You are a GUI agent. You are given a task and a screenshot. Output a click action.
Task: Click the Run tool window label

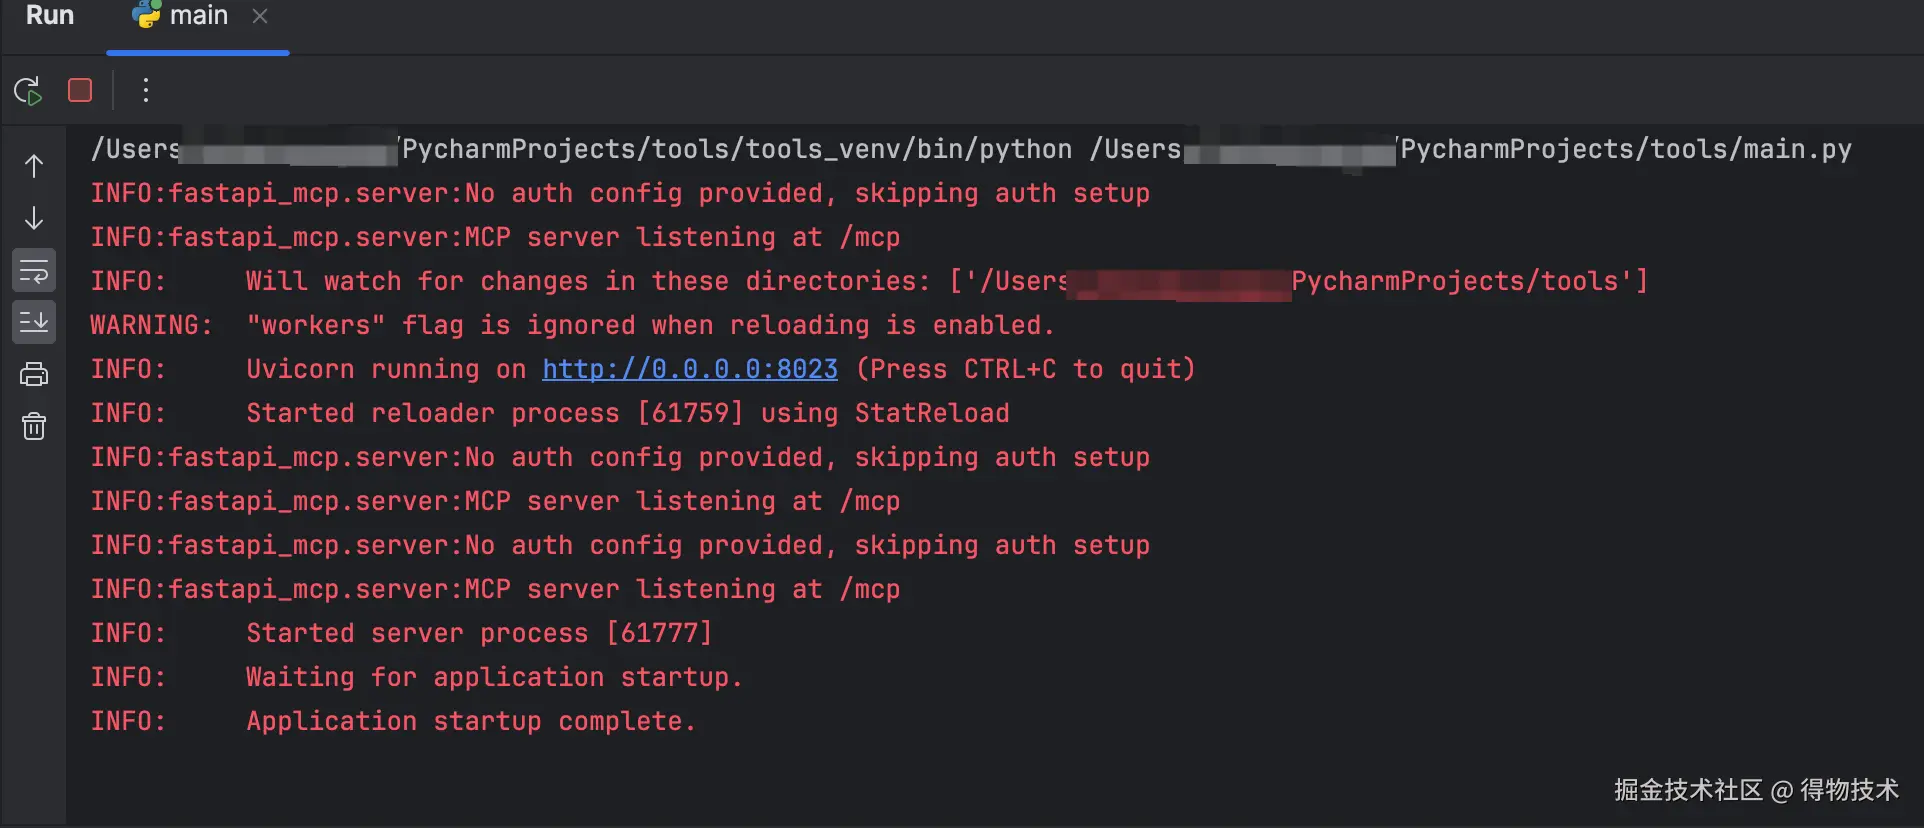pyautogui.click(x=50, y=16)
